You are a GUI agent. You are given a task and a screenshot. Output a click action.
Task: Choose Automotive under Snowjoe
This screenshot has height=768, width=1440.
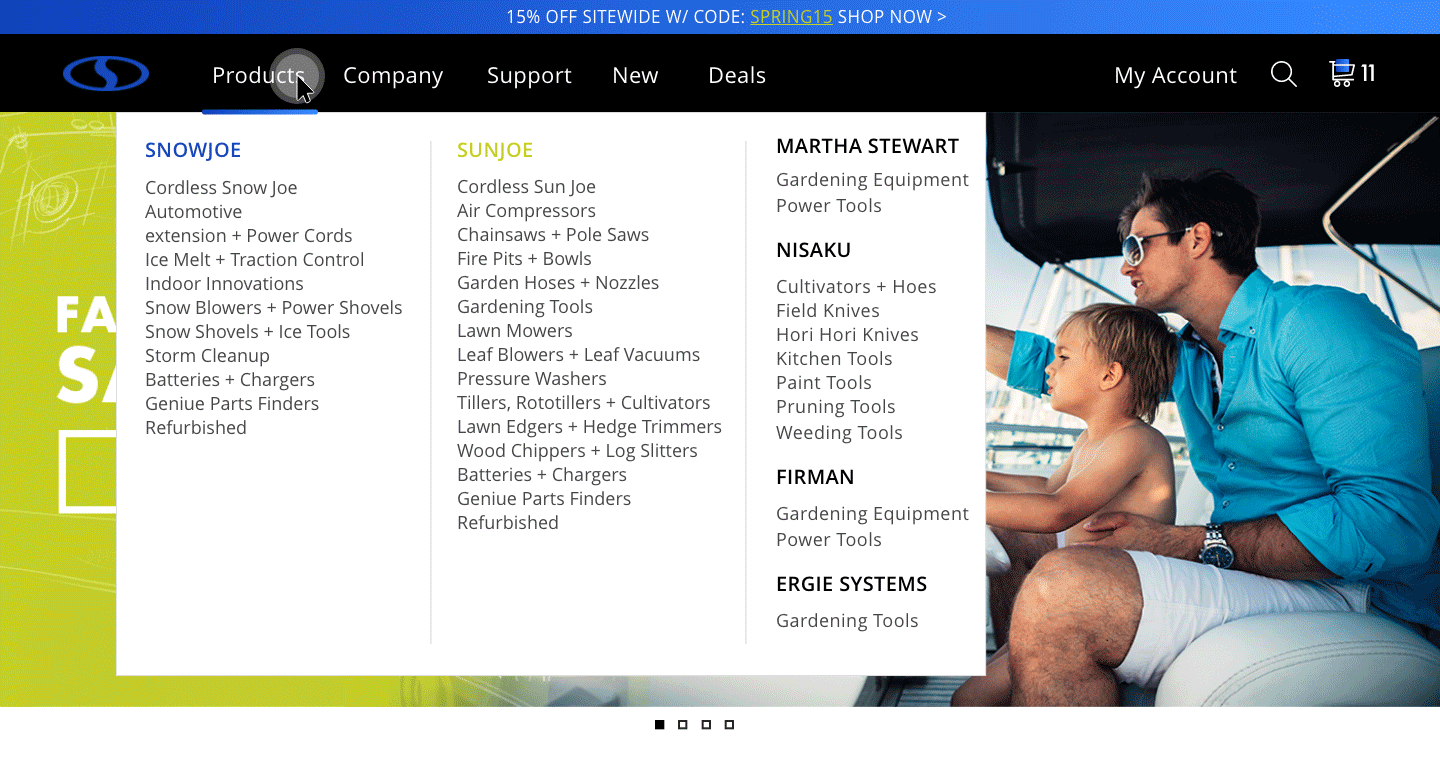point(193,212)
